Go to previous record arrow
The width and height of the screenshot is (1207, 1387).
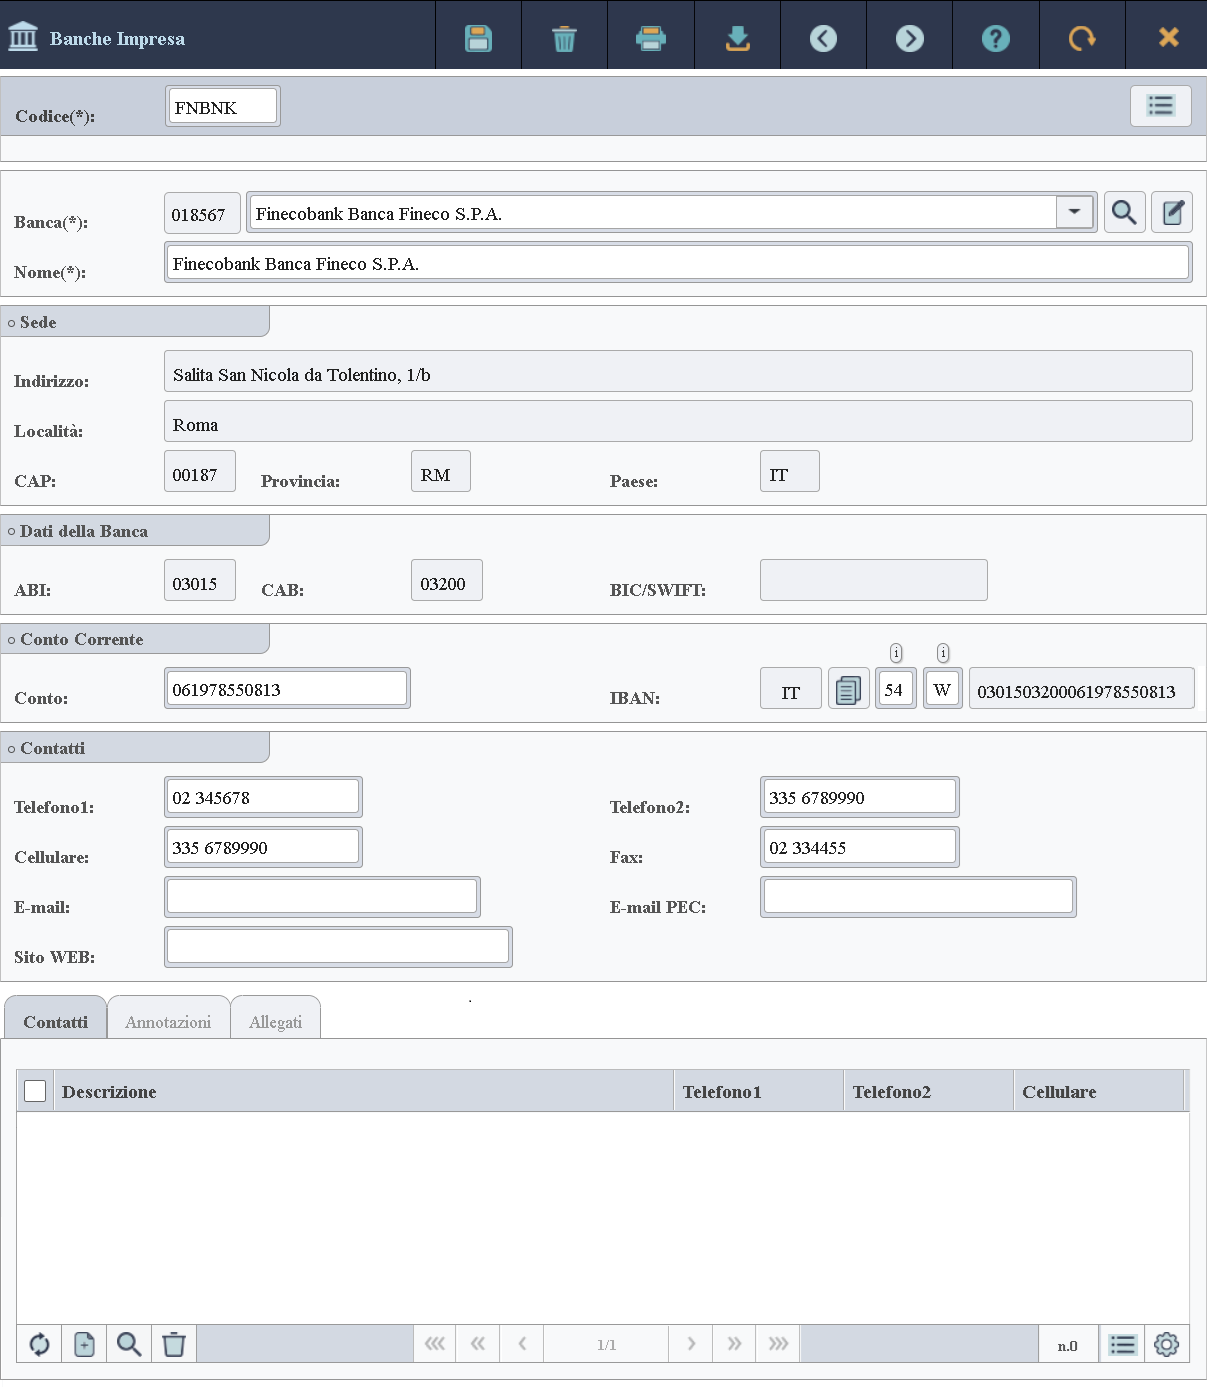tap(823, 38)
